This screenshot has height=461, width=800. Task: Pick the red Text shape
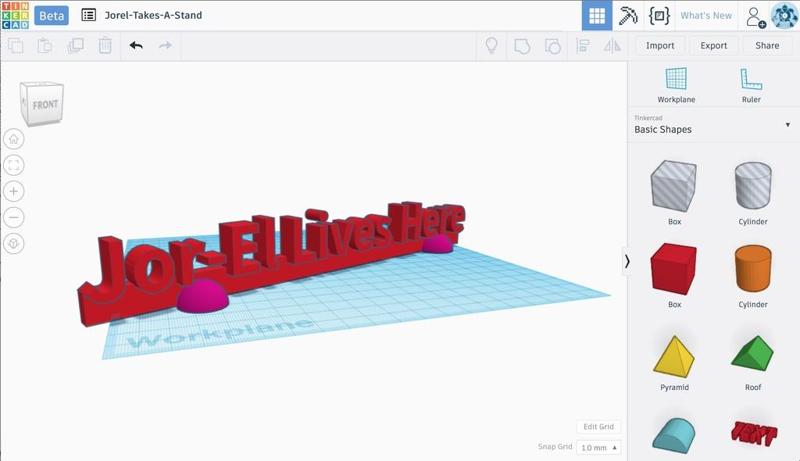[x=754, y=433]
